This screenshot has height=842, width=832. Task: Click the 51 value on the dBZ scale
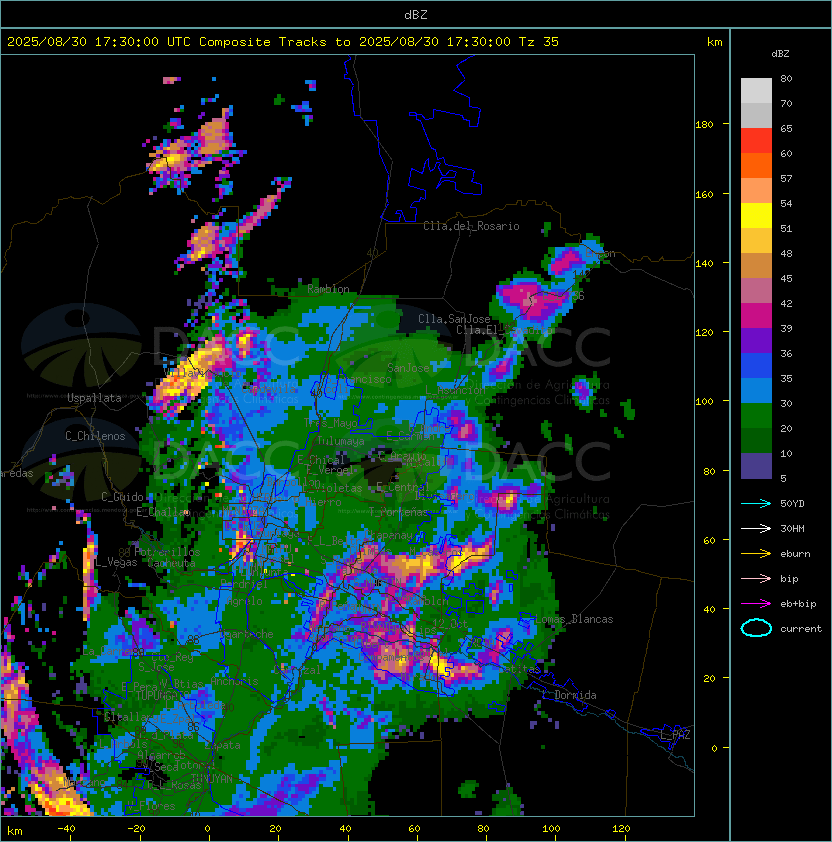point(786,228)
